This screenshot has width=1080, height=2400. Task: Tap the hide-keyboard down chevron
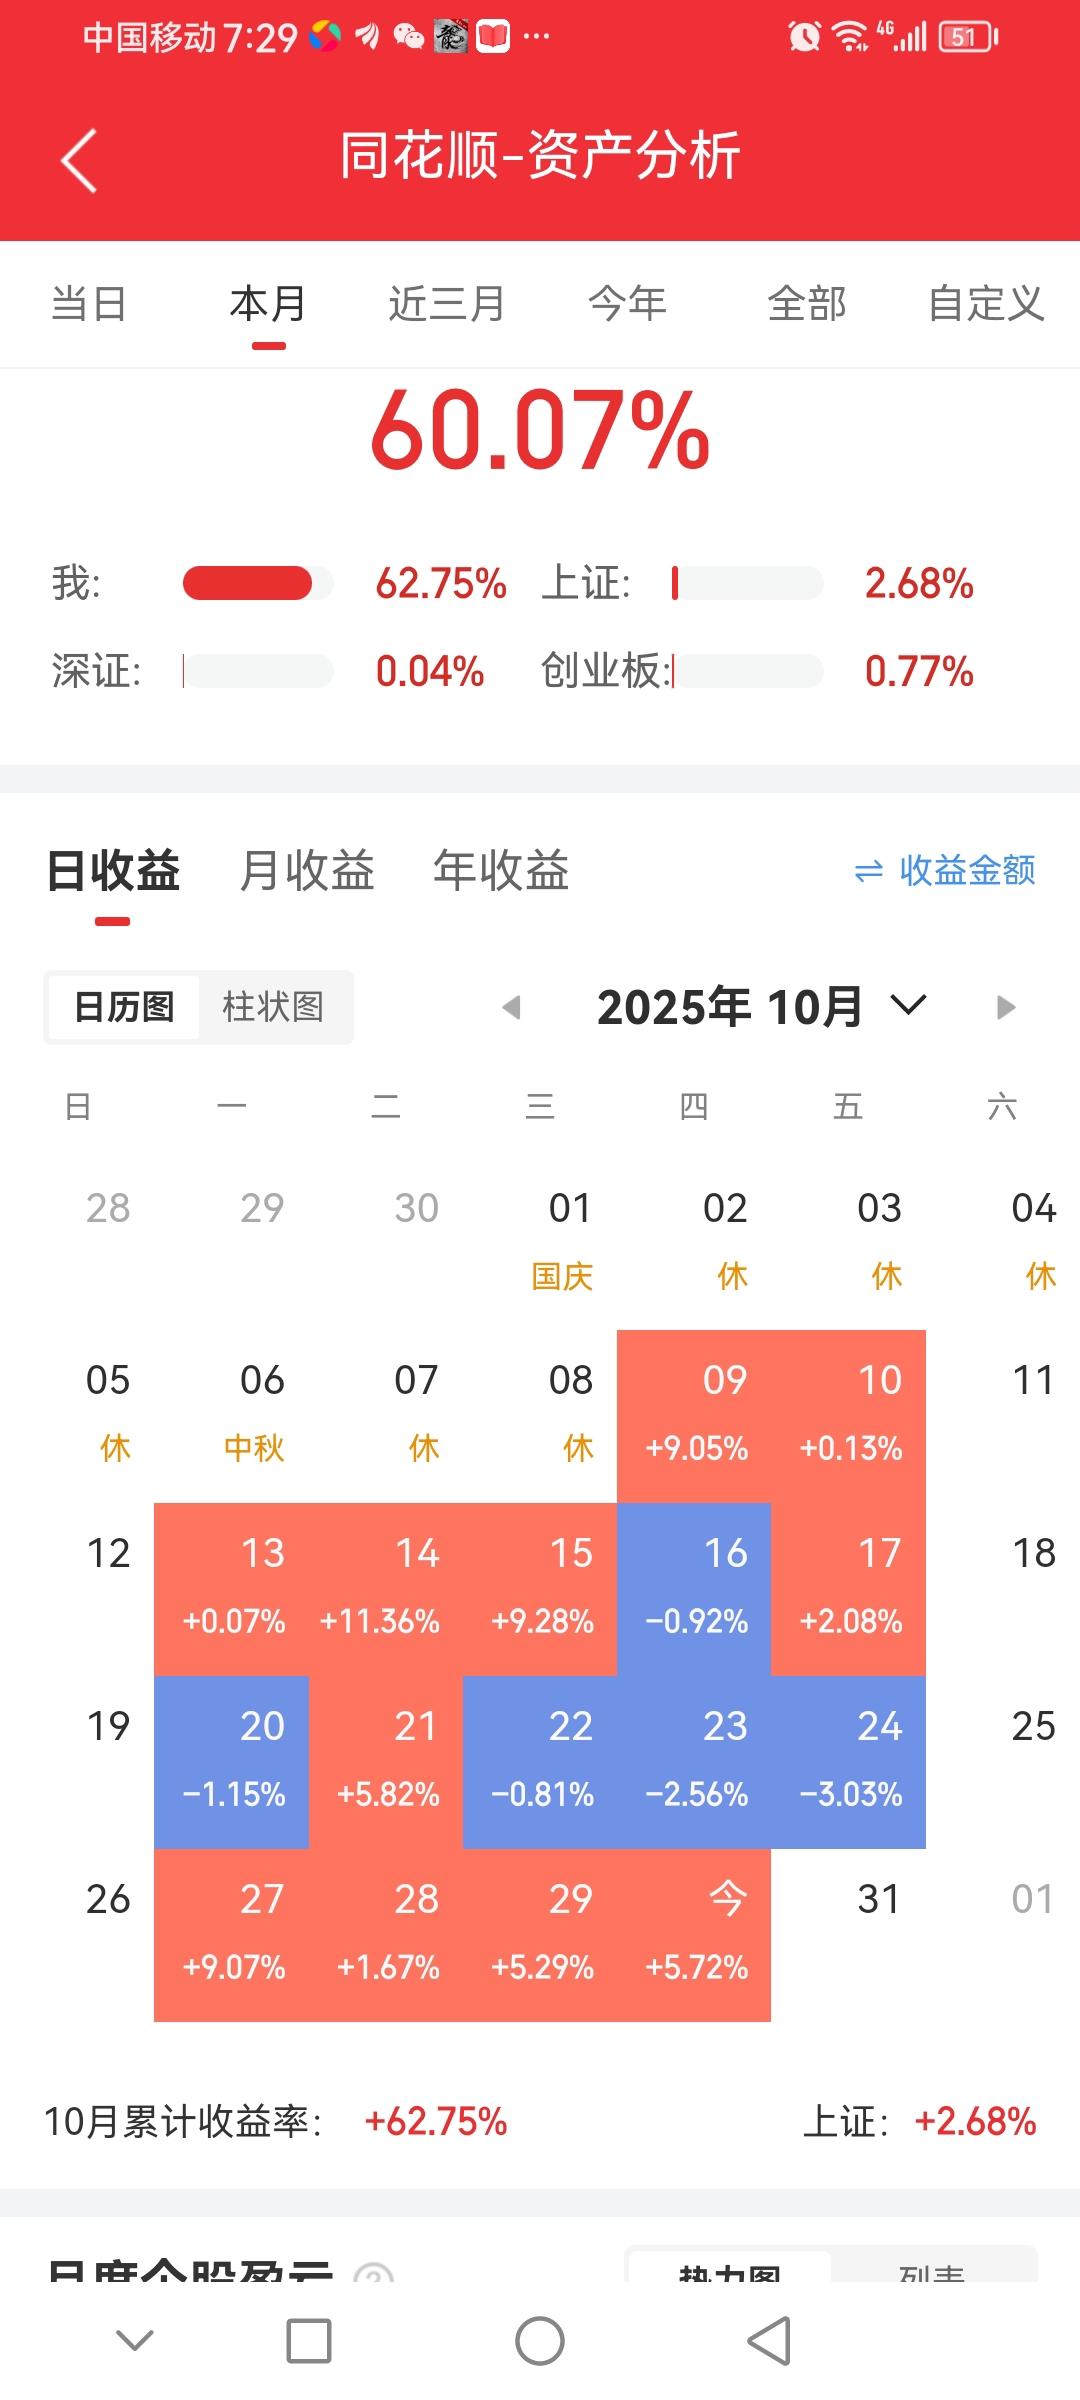tap(135, 2340)
